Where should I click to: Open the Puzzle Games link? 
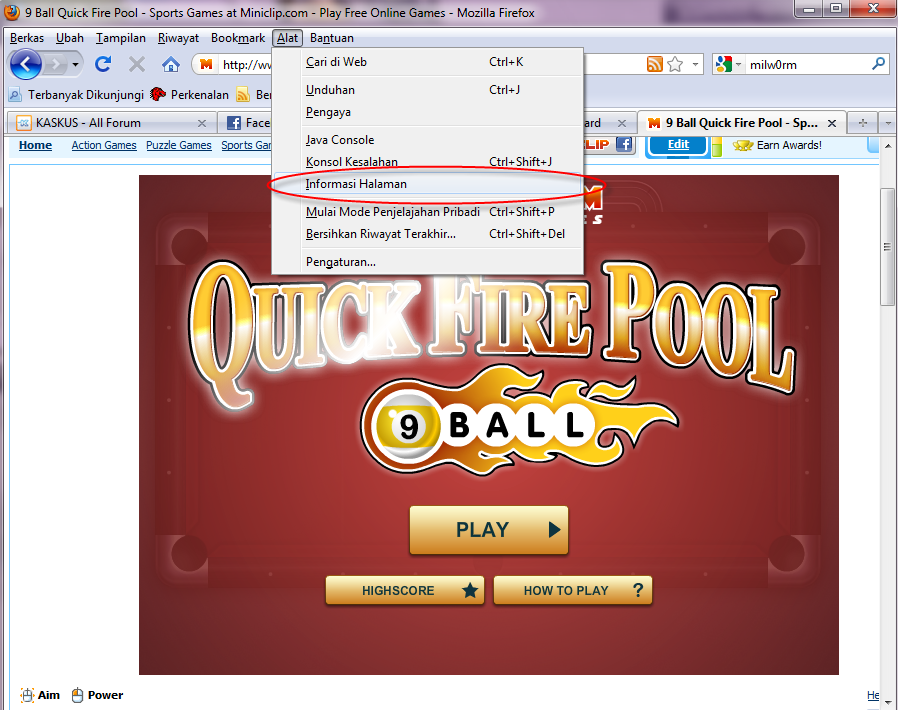(179, 145)
